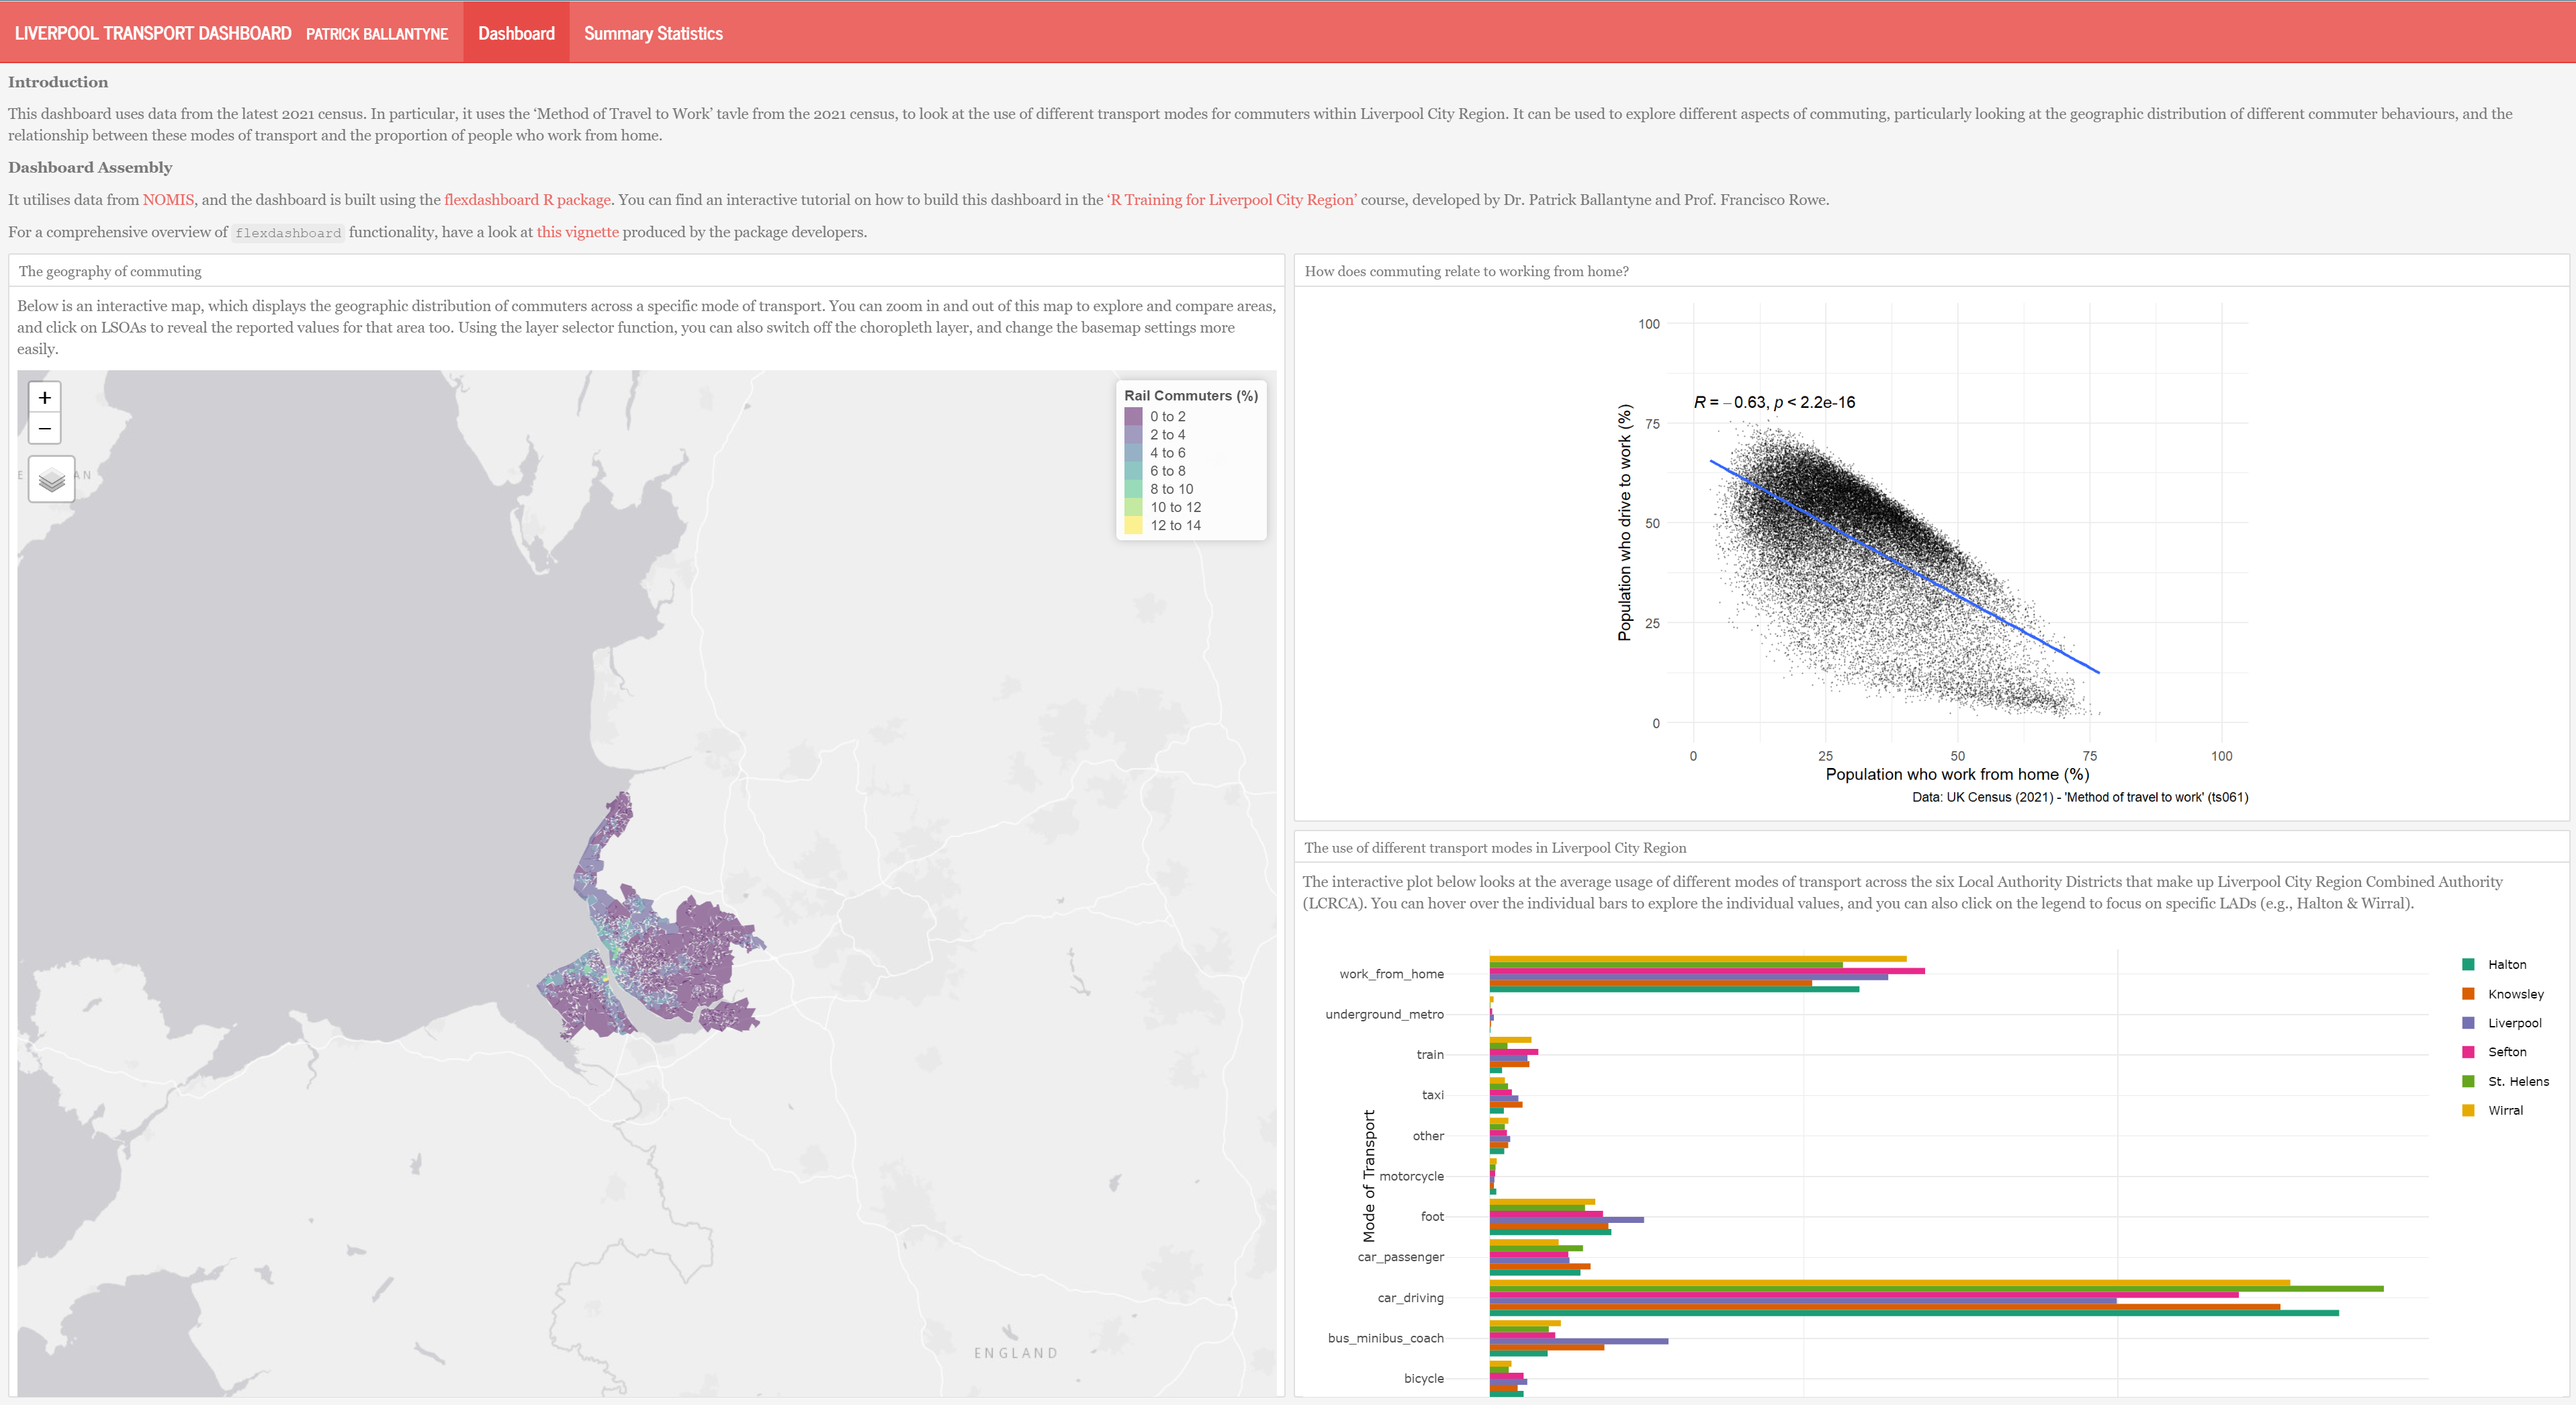Screen dimensions: 2576x1405
Task: Toggle Knowsley series in legend
Action: (2514, 993)
